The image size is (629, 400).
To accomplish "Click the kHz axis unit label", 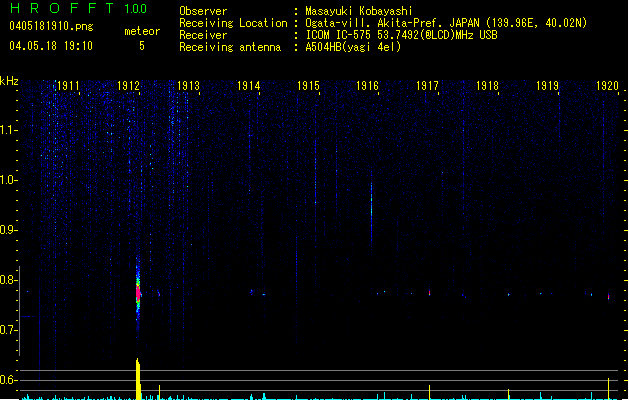I will [x=9, y=81].
